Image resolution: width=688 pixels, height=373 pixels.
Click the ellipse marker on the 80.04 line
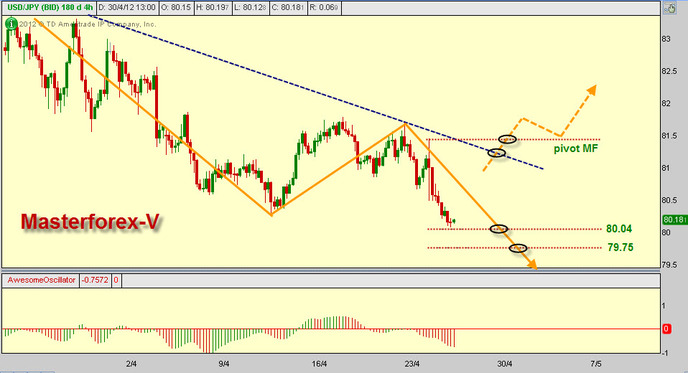click(499, 229)
